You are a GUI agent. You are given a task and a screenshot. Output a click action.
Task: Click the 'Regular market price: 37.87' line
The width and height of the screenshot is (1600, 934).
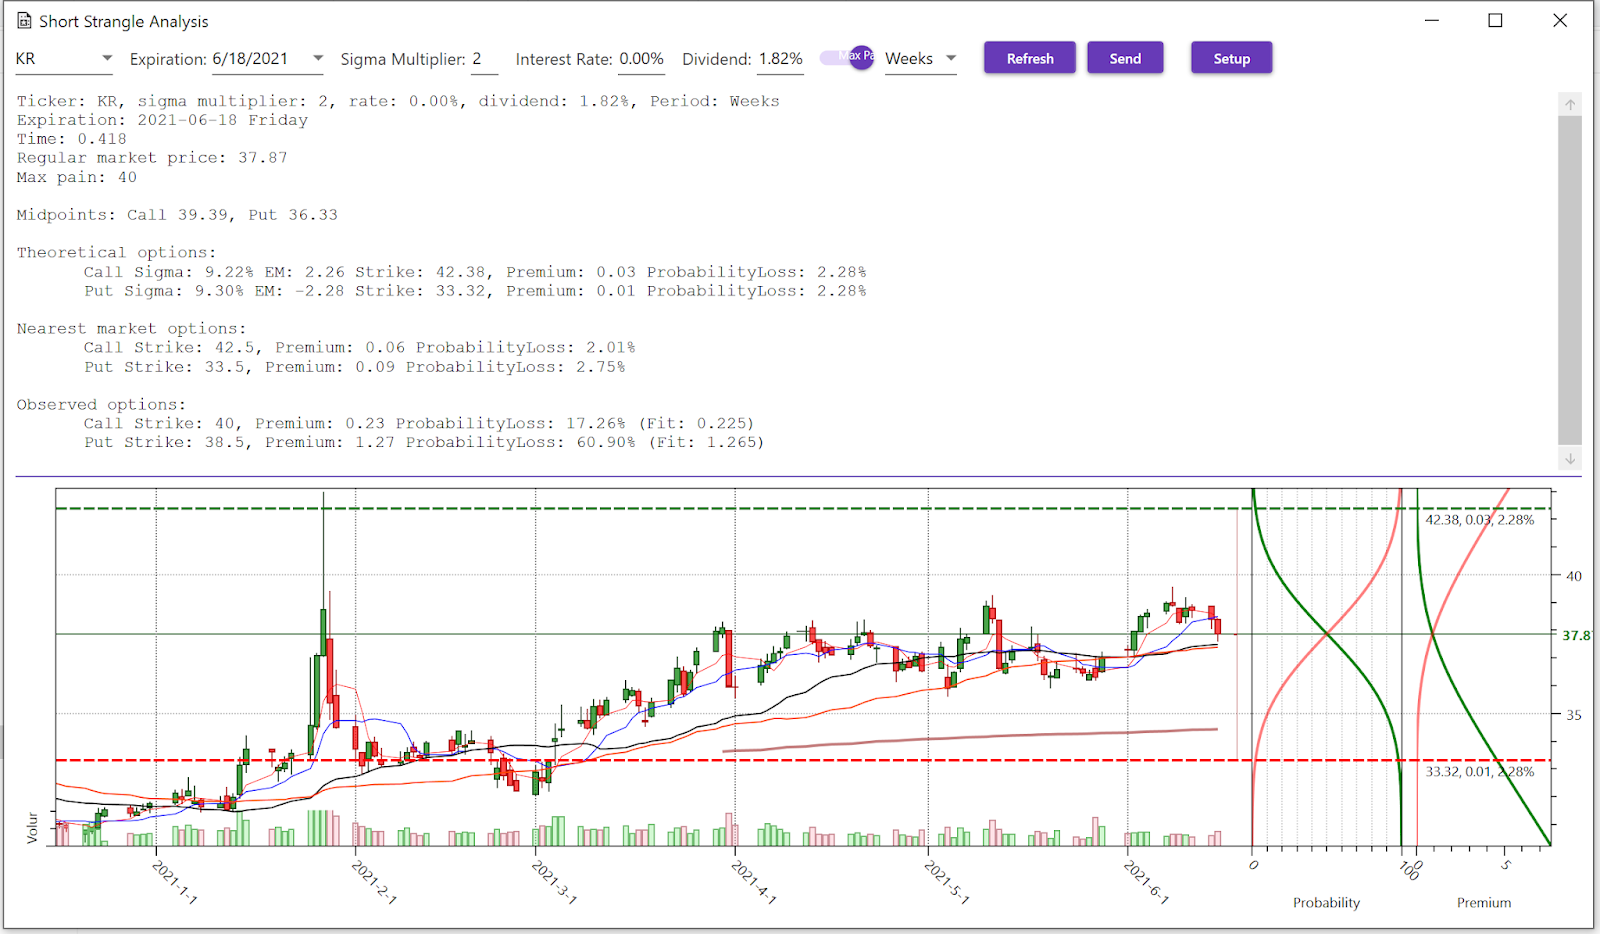pyautogui.click(x=152, y=158)
